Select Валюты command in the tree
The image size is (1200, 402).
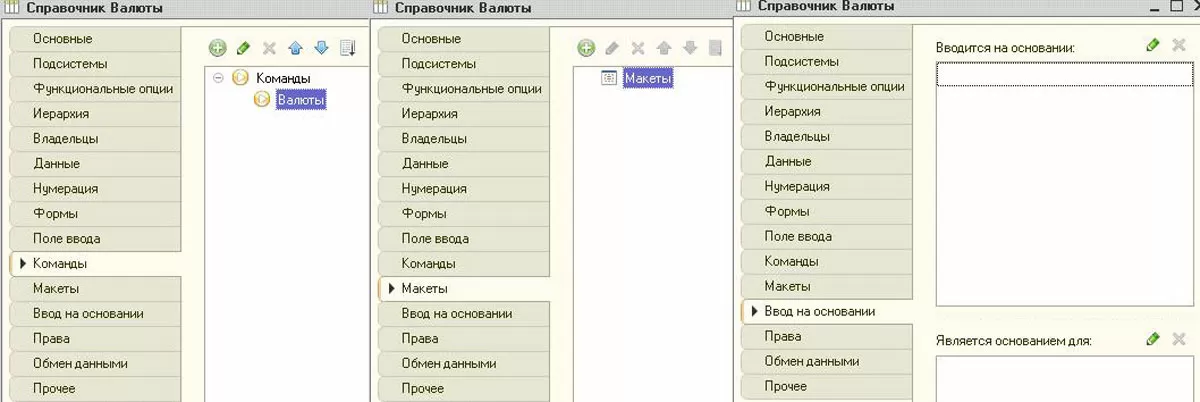coord(300,99)
